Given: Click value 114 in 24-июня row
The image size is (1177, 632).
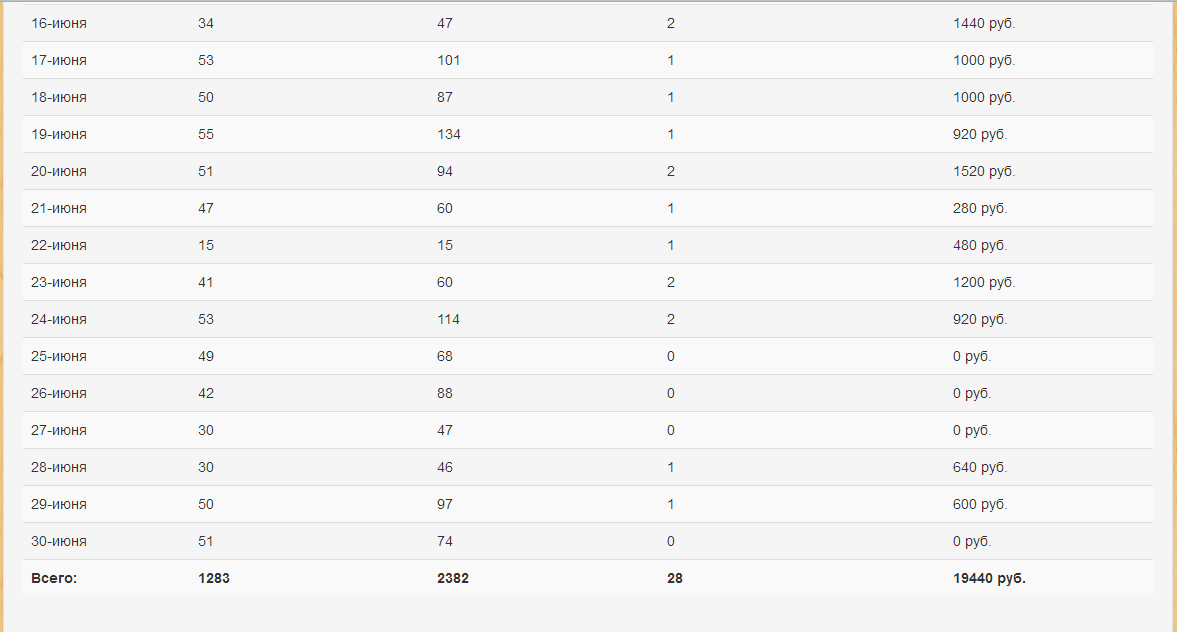Looking at the screenshot, I should (x=449, y=319).
